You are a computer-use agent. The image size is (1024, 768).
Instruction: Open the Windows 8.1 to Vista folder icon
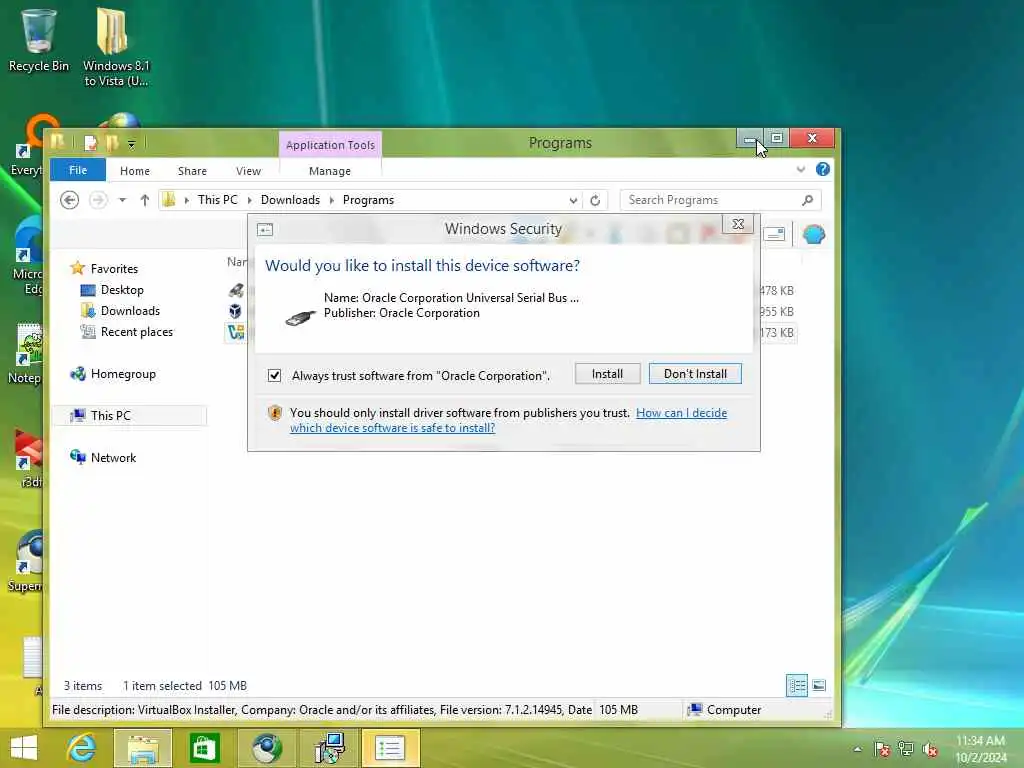click(x=116, y=47)
